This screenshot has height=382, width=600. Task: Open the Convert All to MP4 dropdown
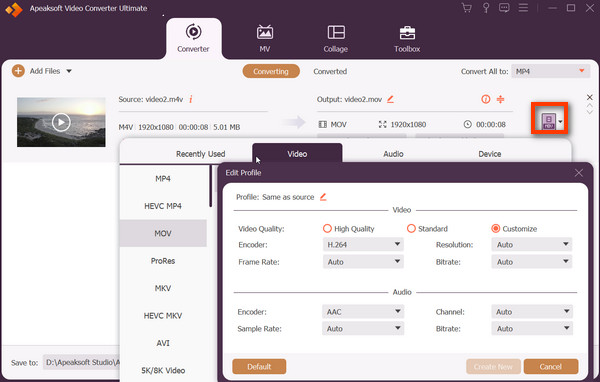pyautogui.click(x=551, y=71)
